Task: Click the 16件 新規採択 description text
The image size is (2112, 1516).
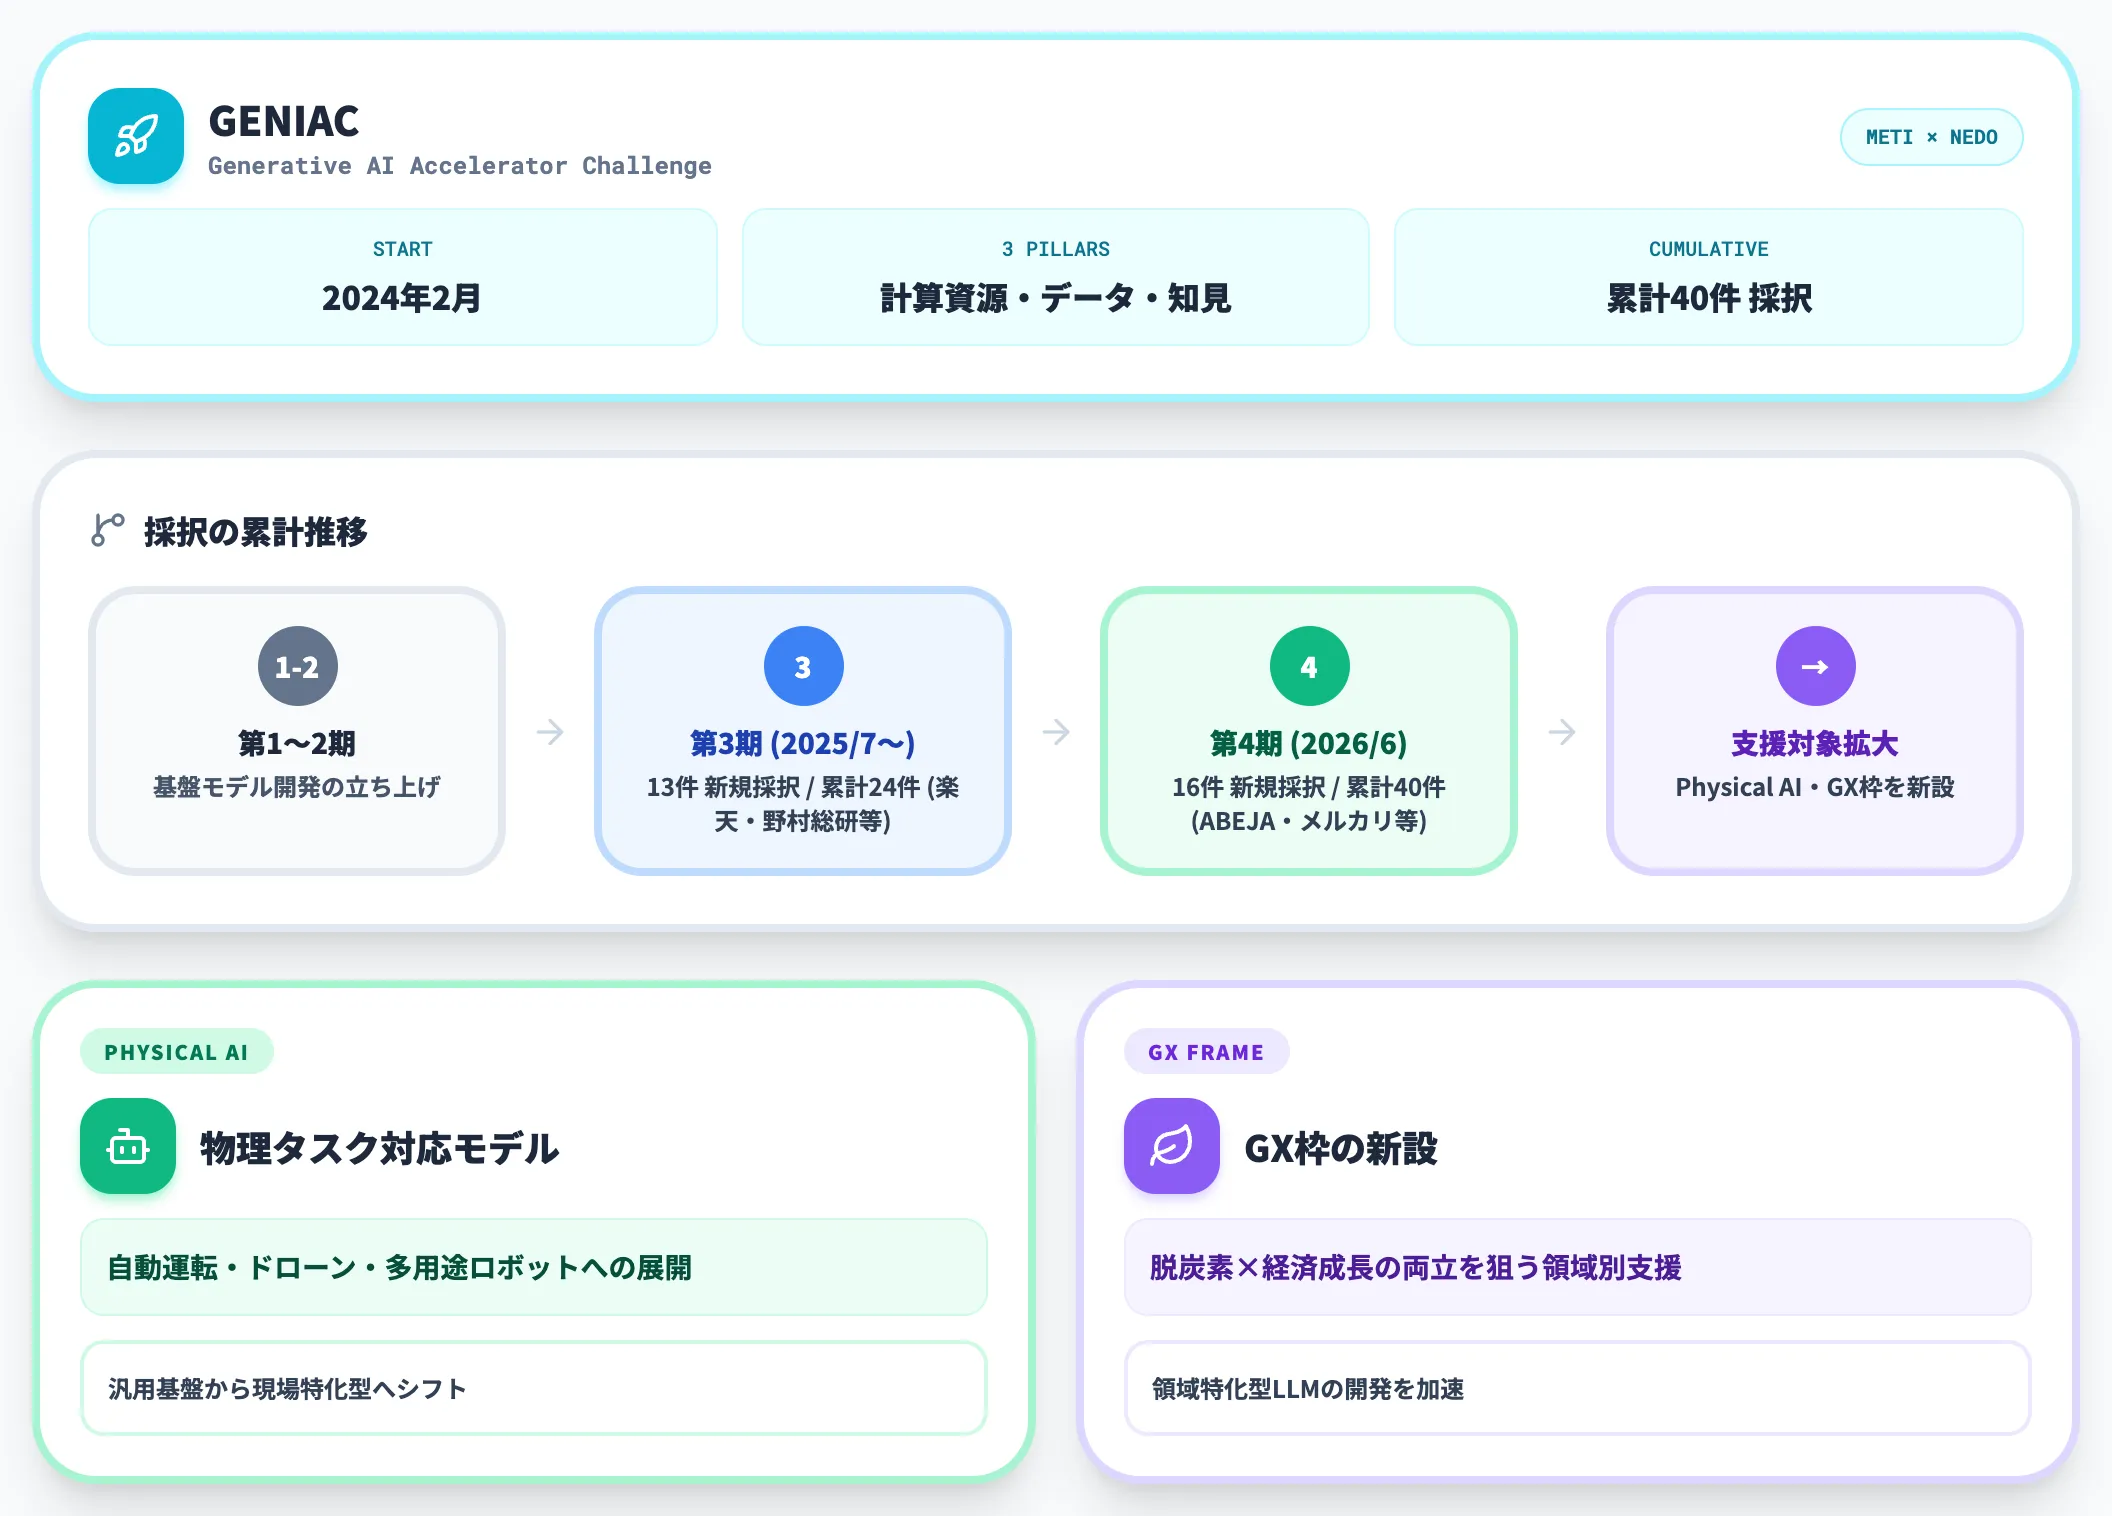Action: pyautogui.click(x=1309, y=804)
